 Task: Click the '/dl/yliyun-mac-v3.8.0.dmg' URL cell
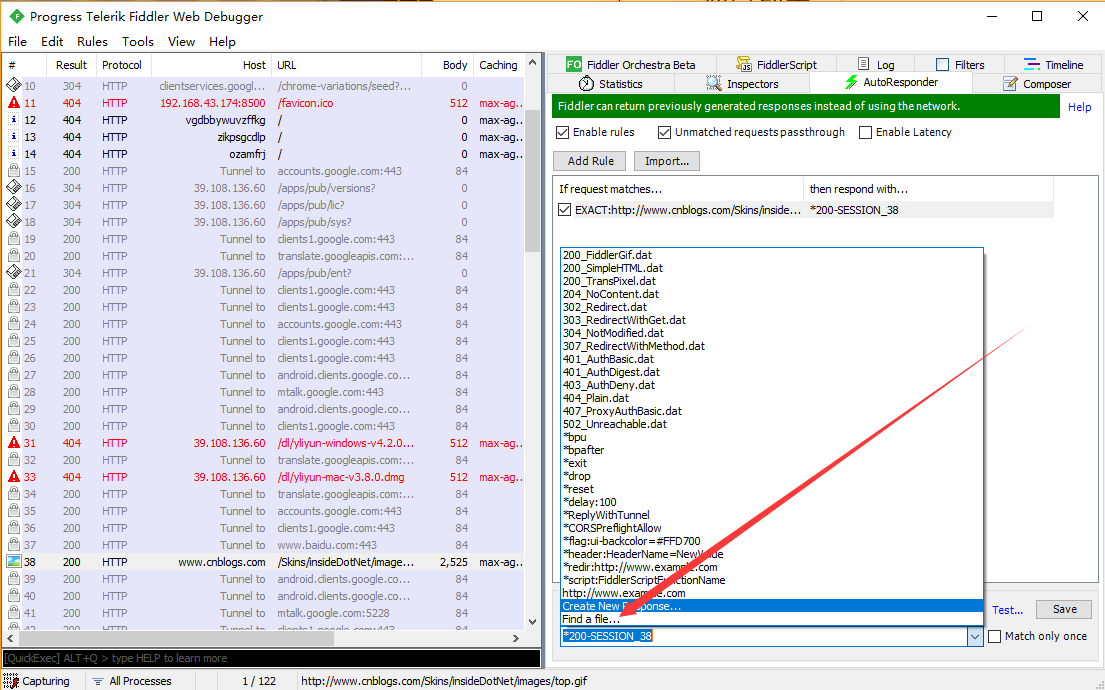[x=340, y=477]
